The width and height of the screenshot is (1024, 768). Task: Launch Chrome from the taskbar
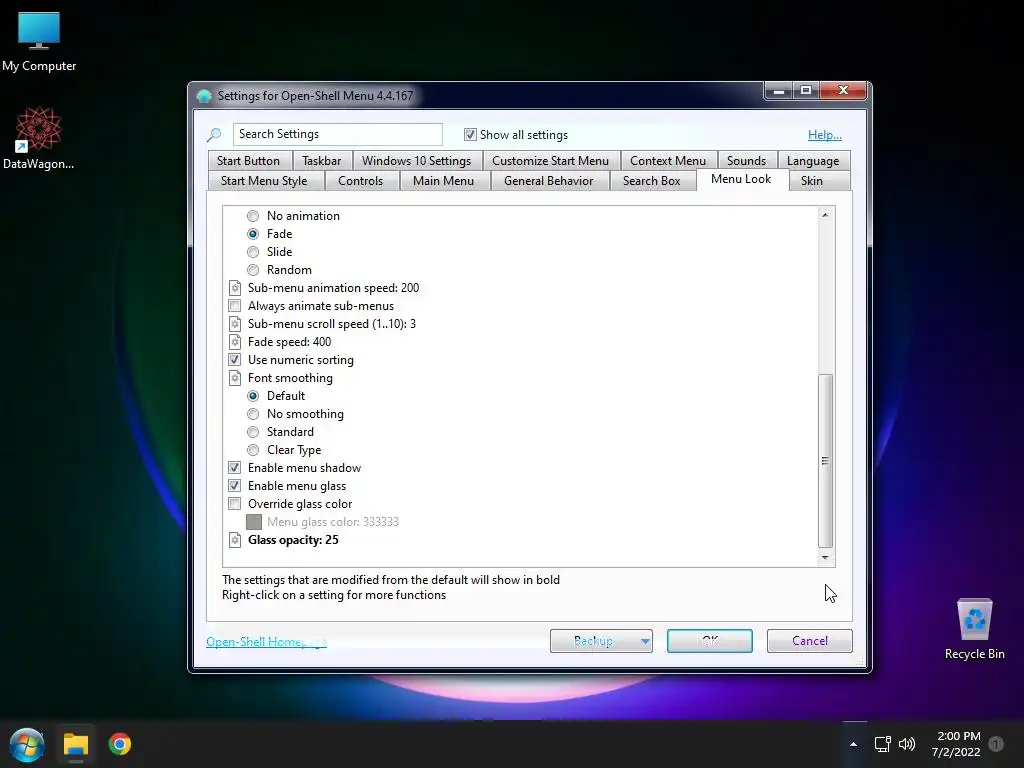point(120,744)
